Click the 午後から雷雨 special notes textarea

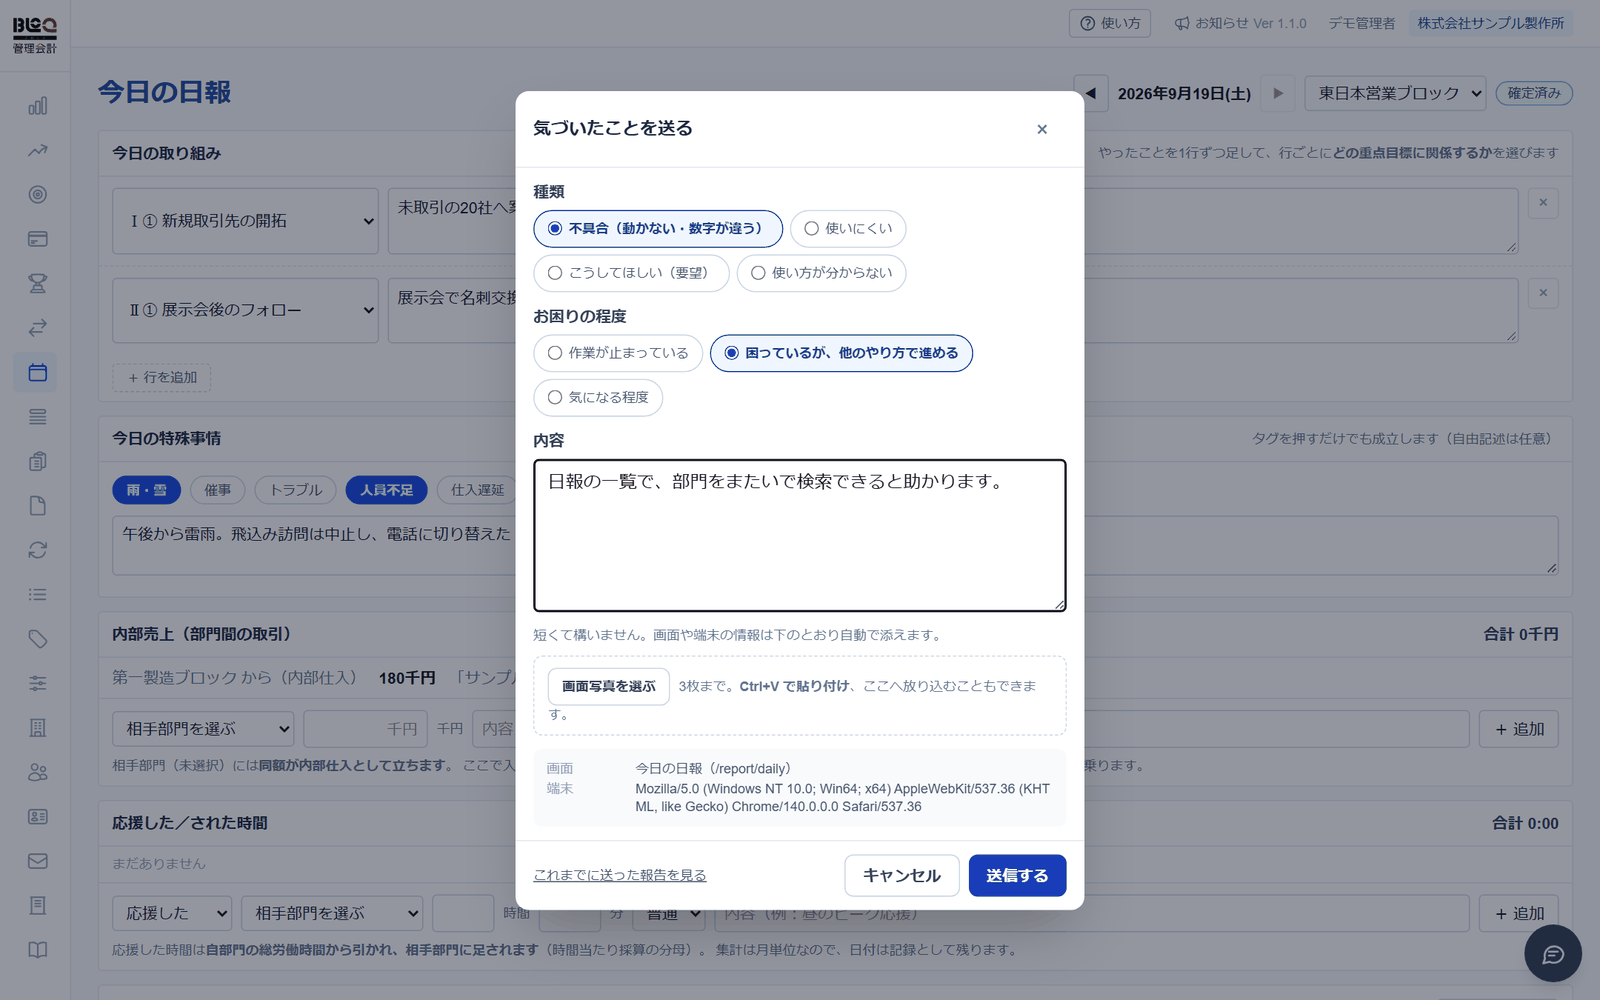835,545
